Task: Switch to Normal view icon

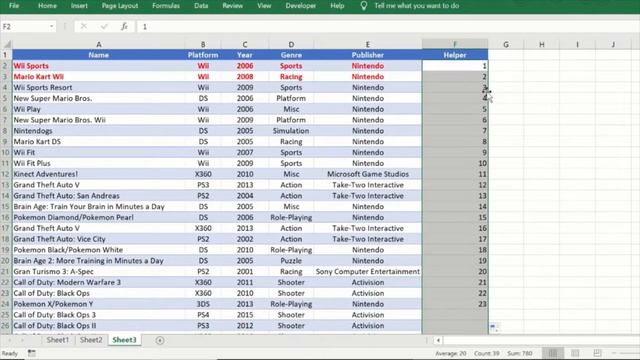Action: (x=553, y=353)
